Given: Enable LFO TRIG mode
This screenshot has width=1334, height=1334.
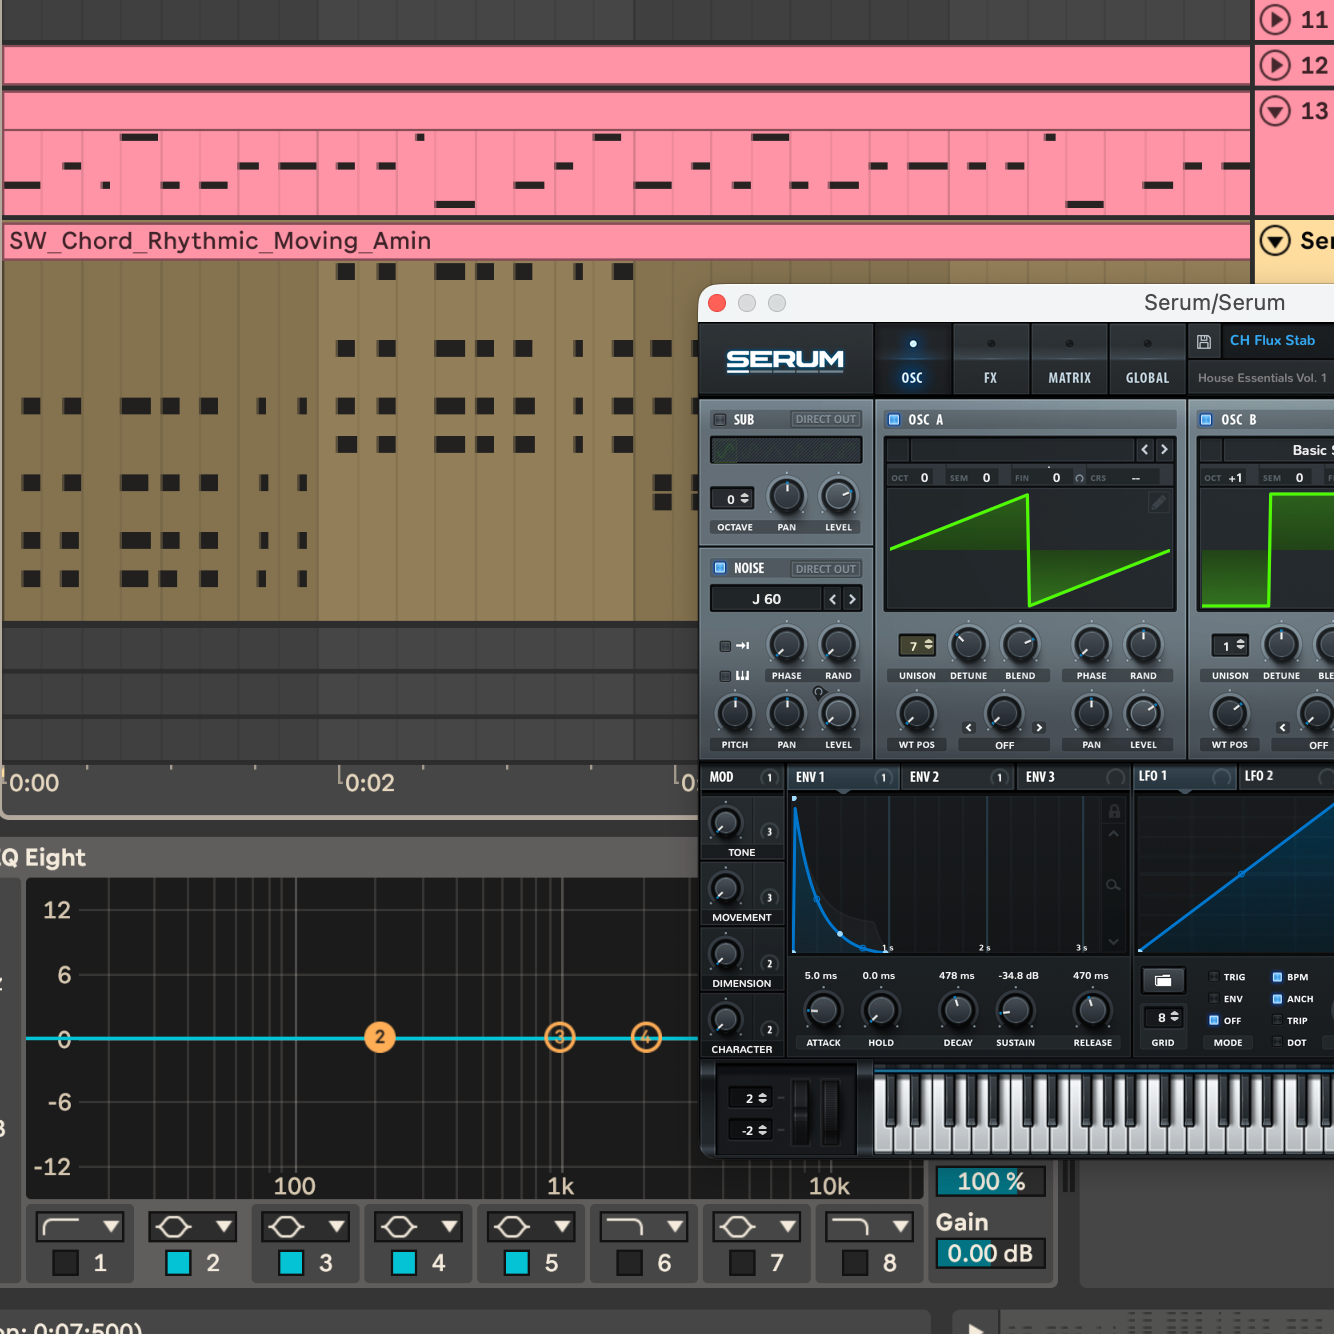Looking at the screenshot, I should [x=1214, y=977].
